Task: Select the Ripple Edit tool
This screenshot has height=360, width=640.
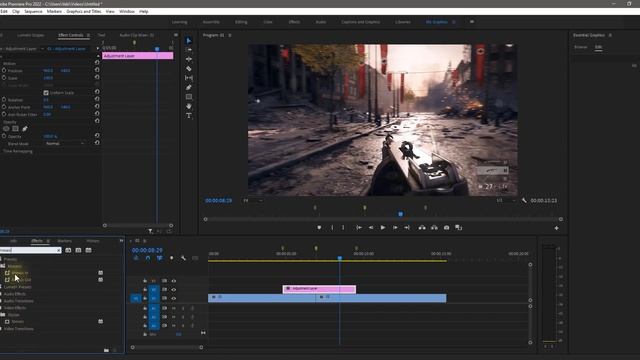Action: [x=189, y=59]
